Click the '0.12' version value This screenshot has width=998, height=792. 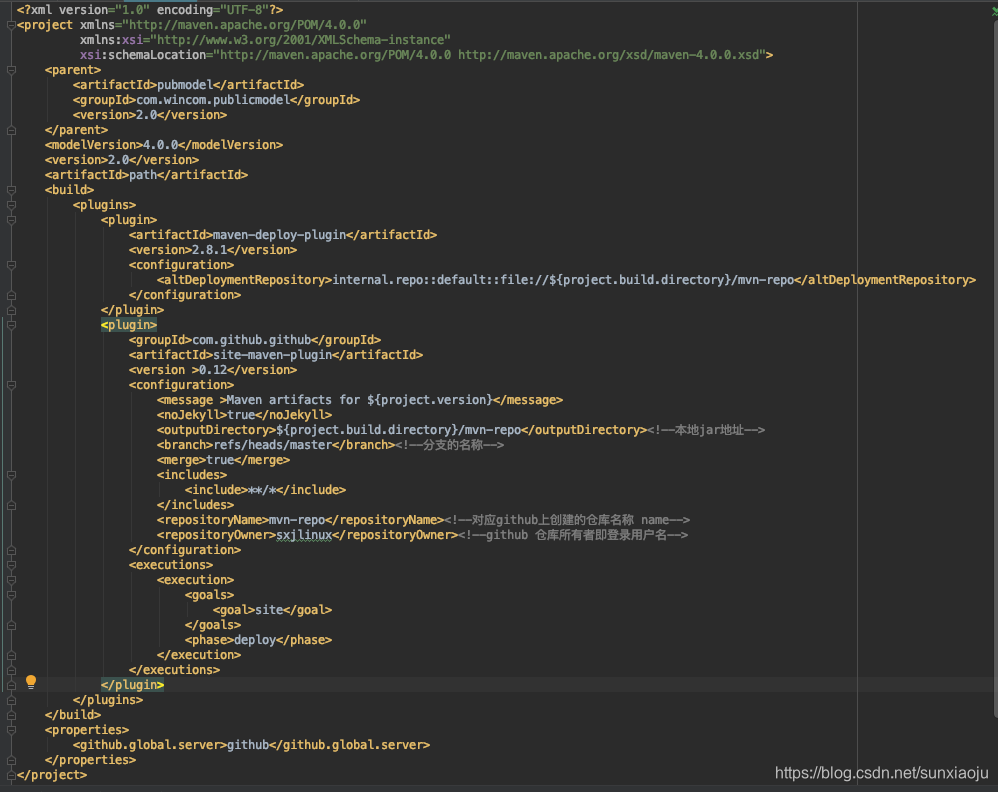pos(213,370)
